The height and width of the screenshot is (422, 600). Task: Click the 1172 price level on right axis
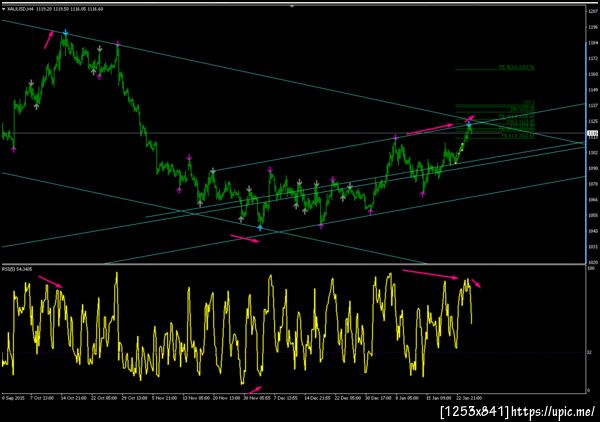(x=593, y=59)
